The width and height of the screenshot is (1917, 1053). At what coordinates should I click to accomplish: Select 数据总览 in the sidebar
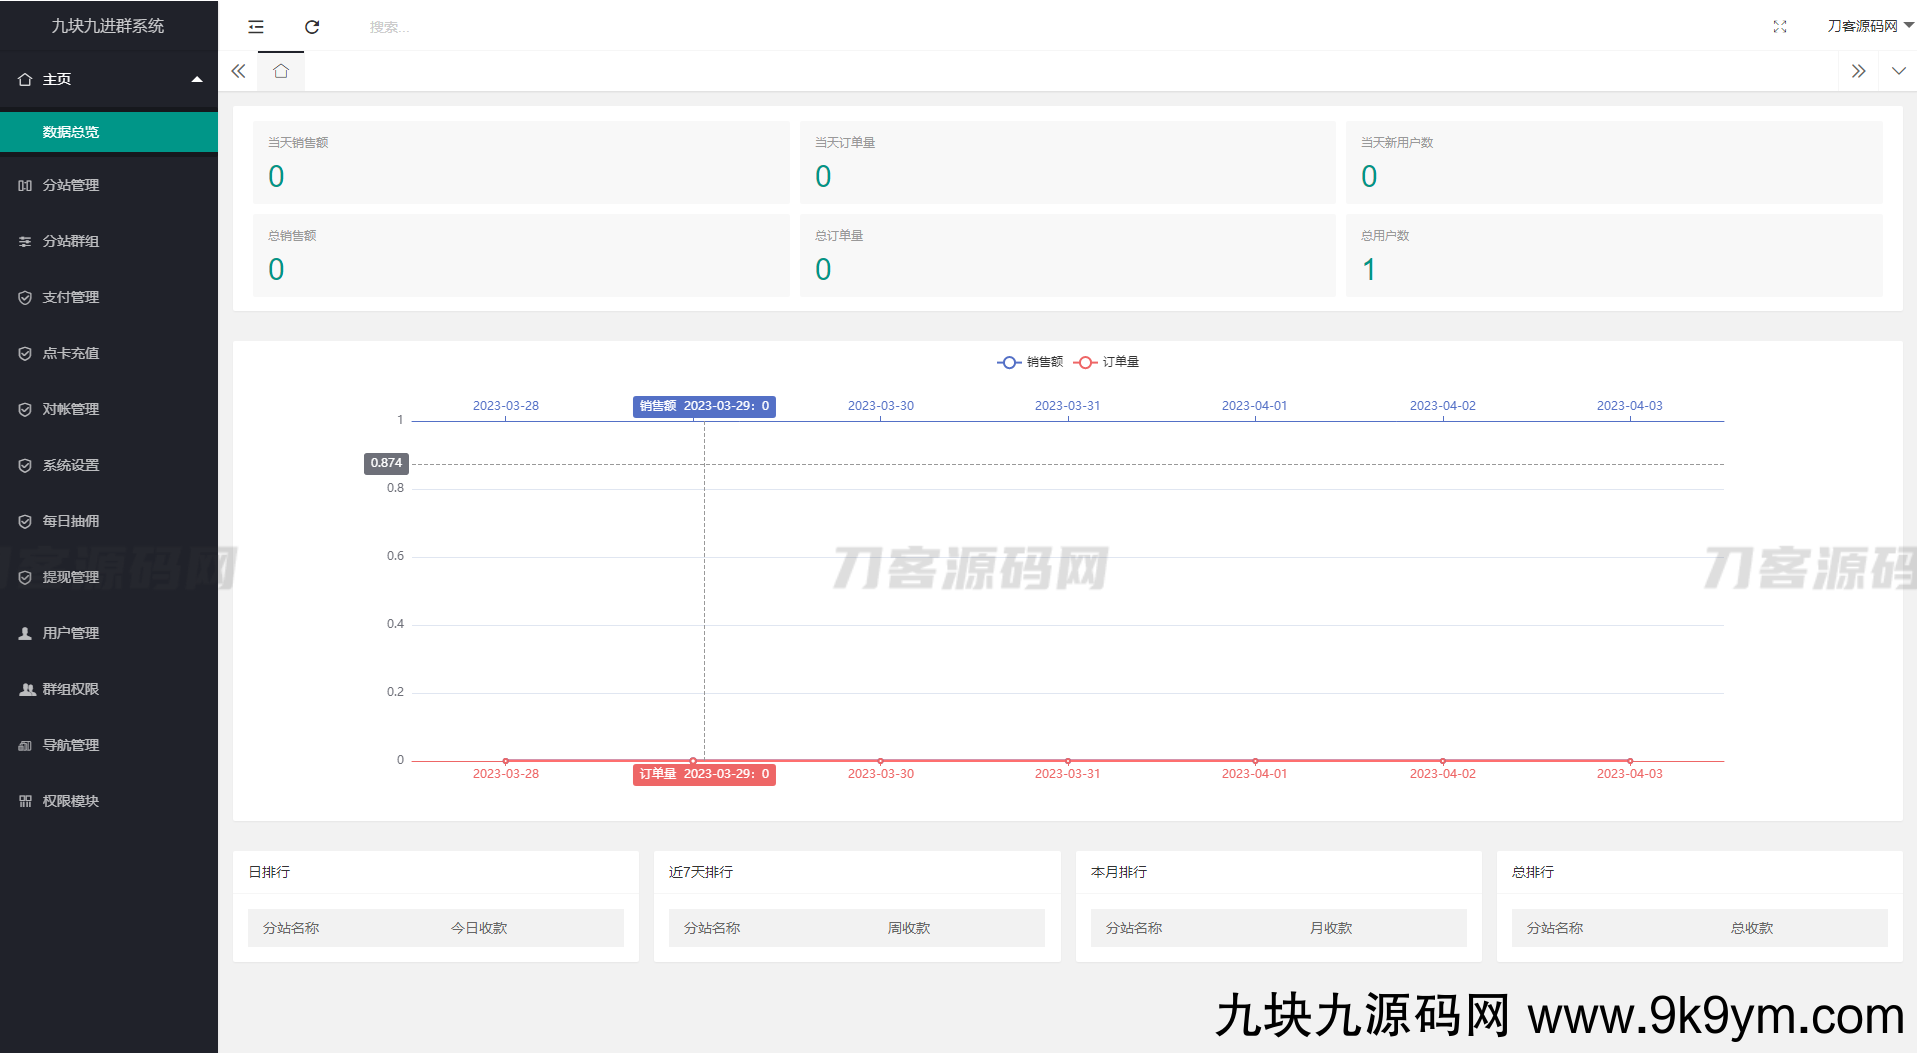point(71,132)
